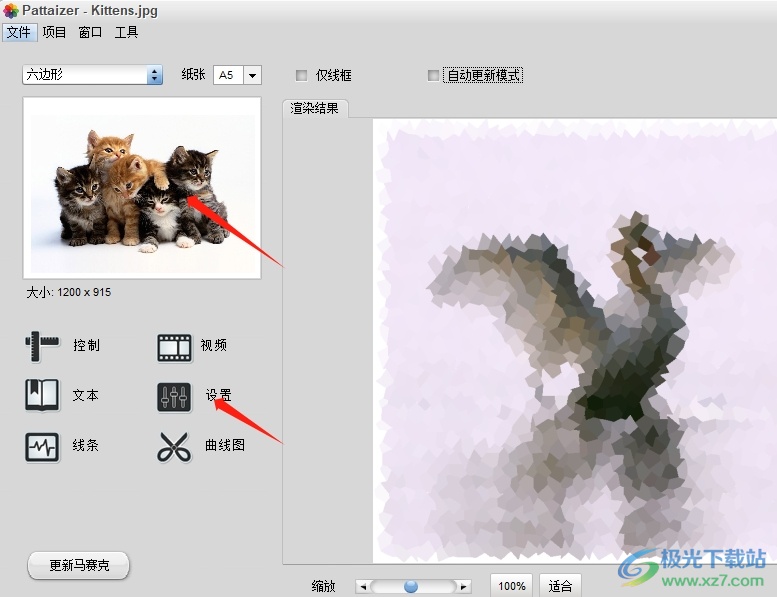Screen dimensions: 777x597
Task: Click the 适合 fit button
Action: point(560,586)
